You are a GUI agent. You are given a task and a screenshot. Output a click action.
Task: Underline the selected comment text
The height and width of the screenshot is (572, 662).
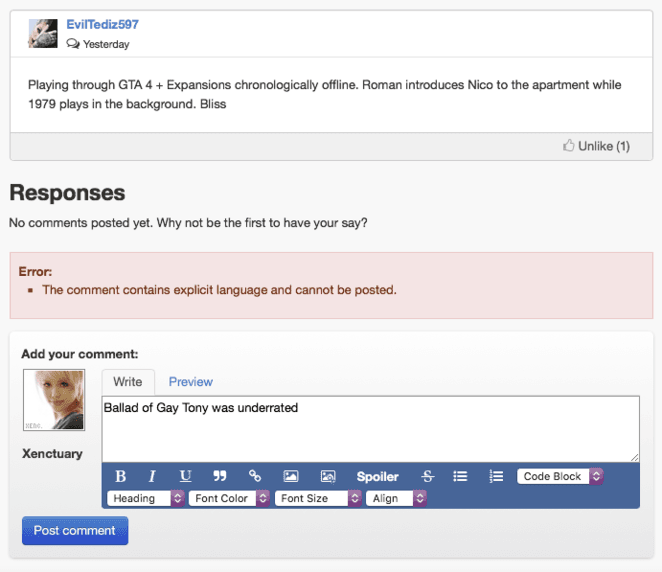click(x=185, y=477)
